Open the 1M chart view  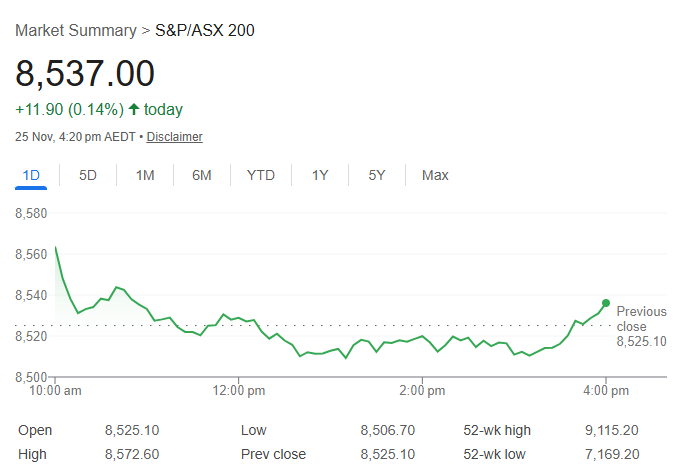[x=145, y=176]
